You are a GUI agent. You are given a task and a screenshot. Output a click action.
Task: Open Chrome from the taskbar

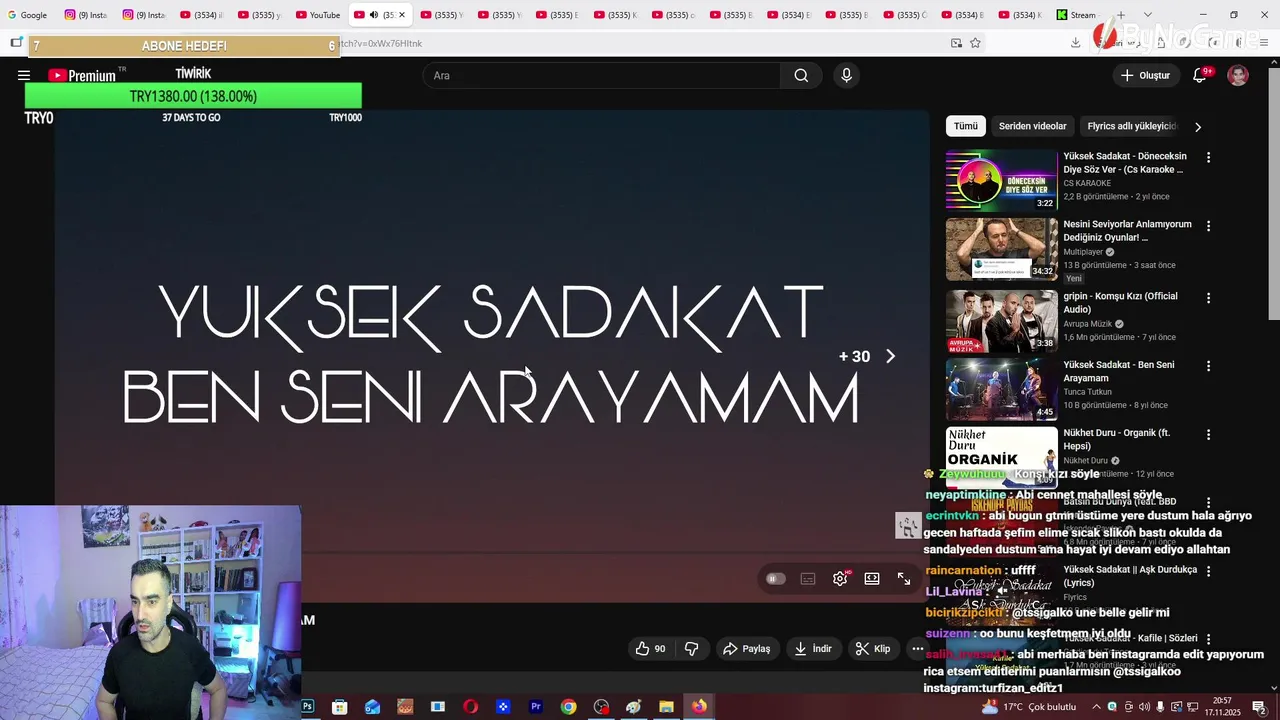coord(568,707)
